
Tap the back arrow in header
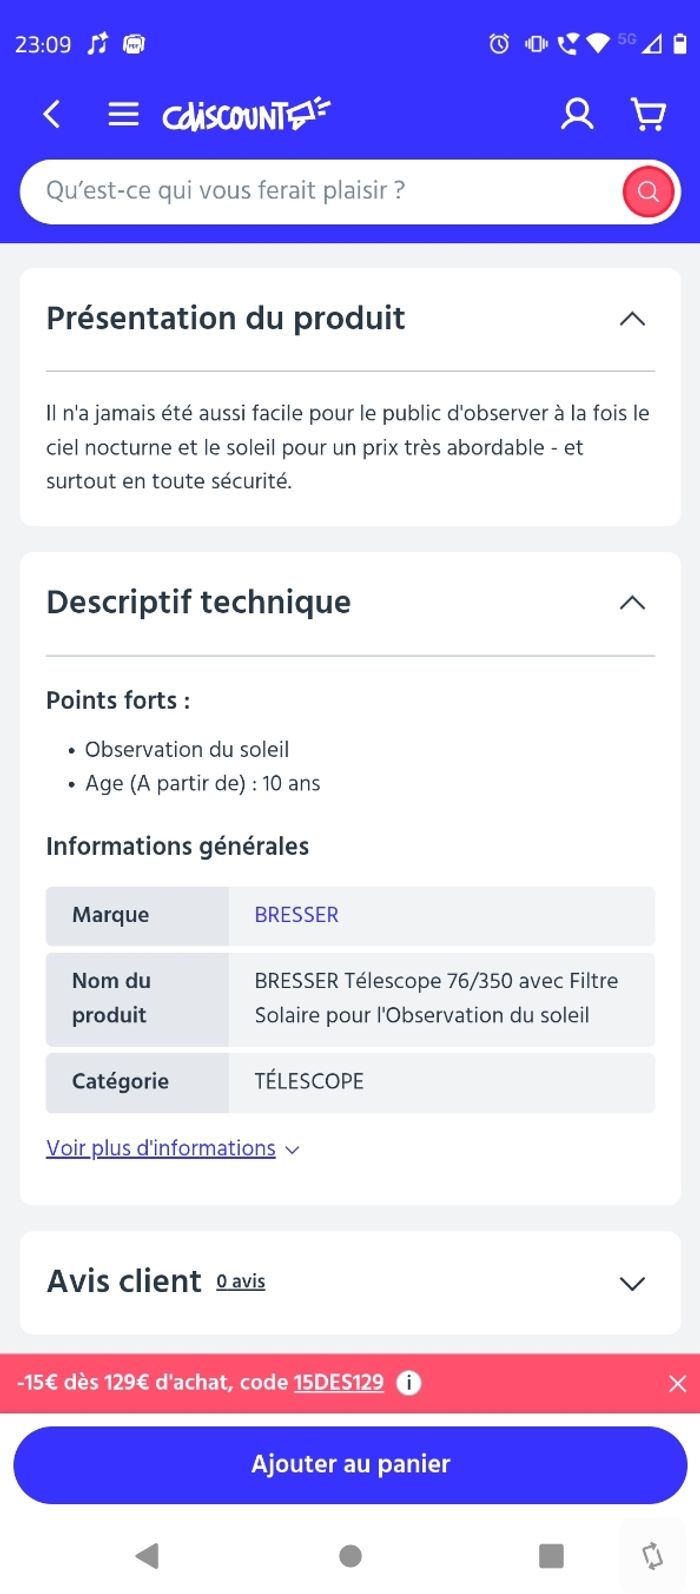pos(52,115)
